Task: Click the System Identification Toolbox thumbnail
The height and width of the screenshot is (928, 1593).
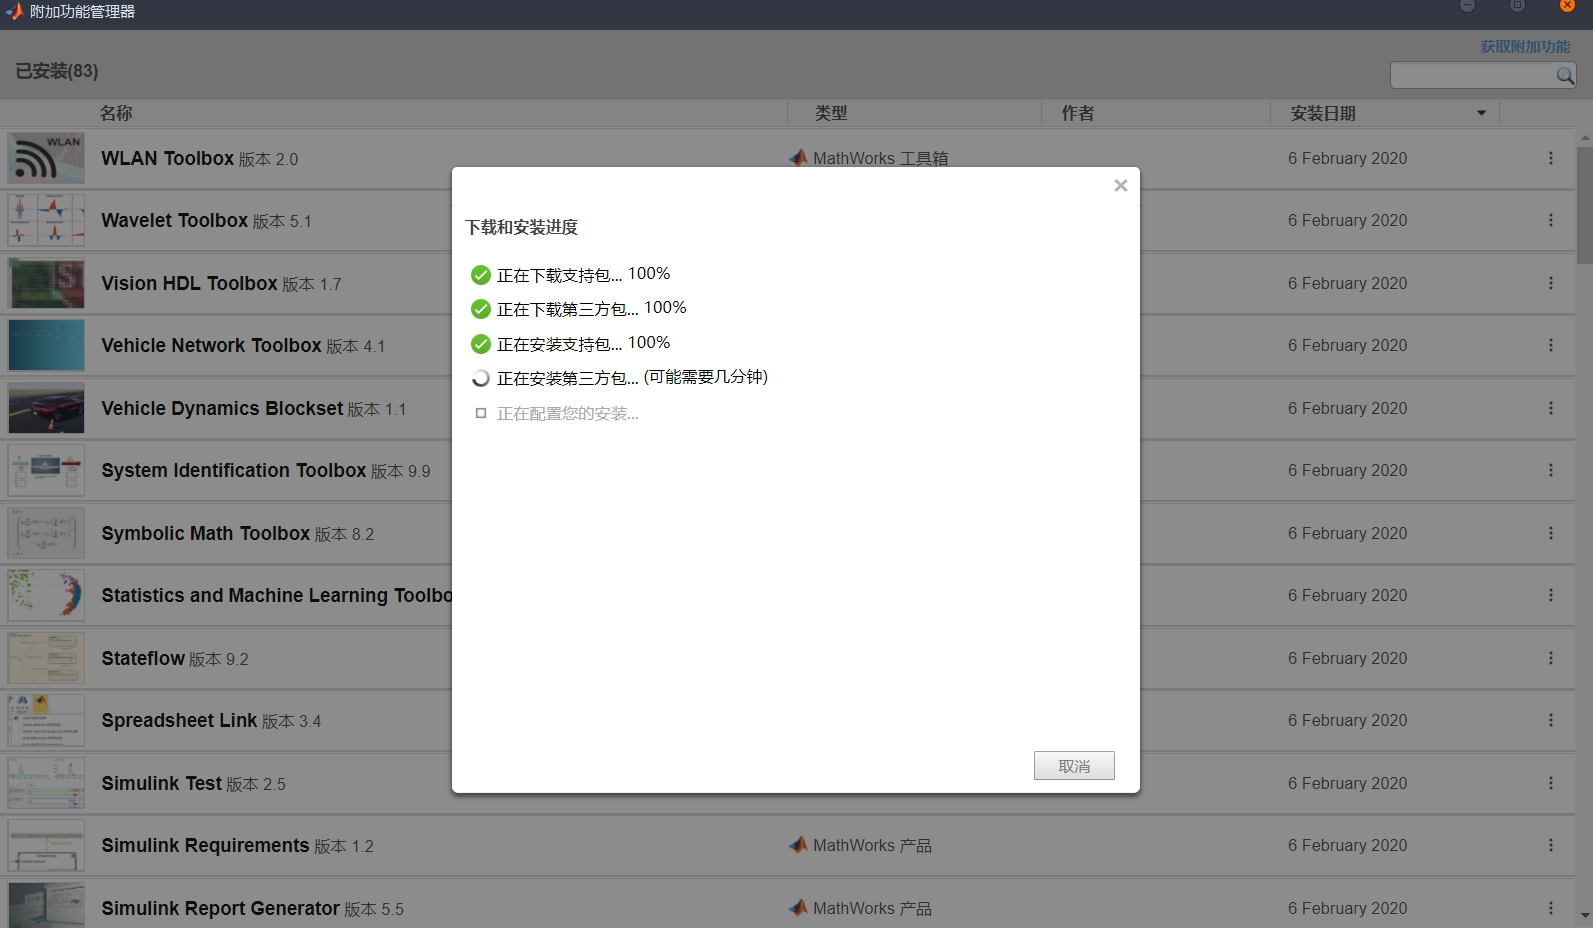Action: pyautogui.click(x=46, y=471)
